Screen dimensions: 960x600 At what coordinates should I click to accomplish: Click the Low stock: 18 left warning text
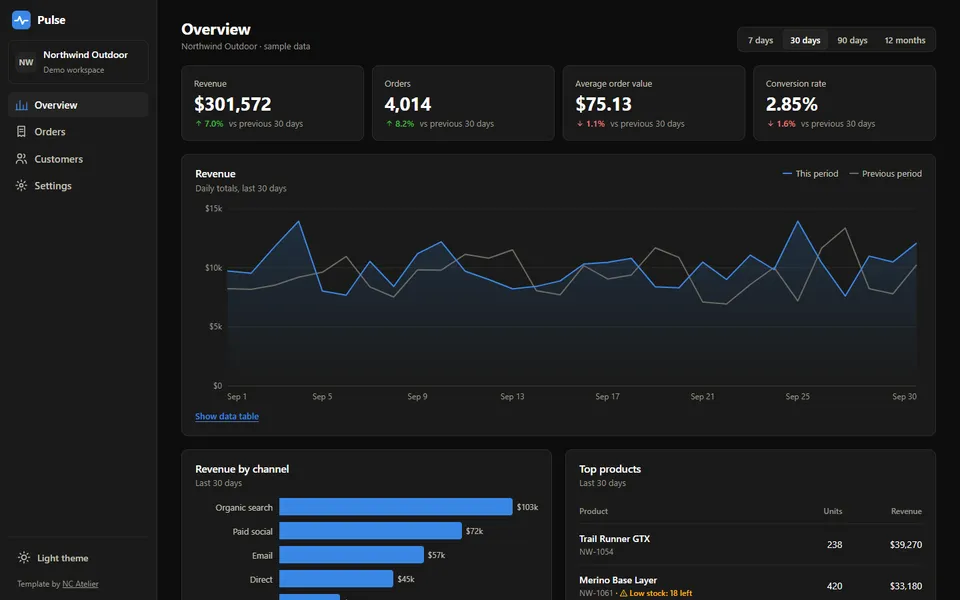click(x=661, y=593)
